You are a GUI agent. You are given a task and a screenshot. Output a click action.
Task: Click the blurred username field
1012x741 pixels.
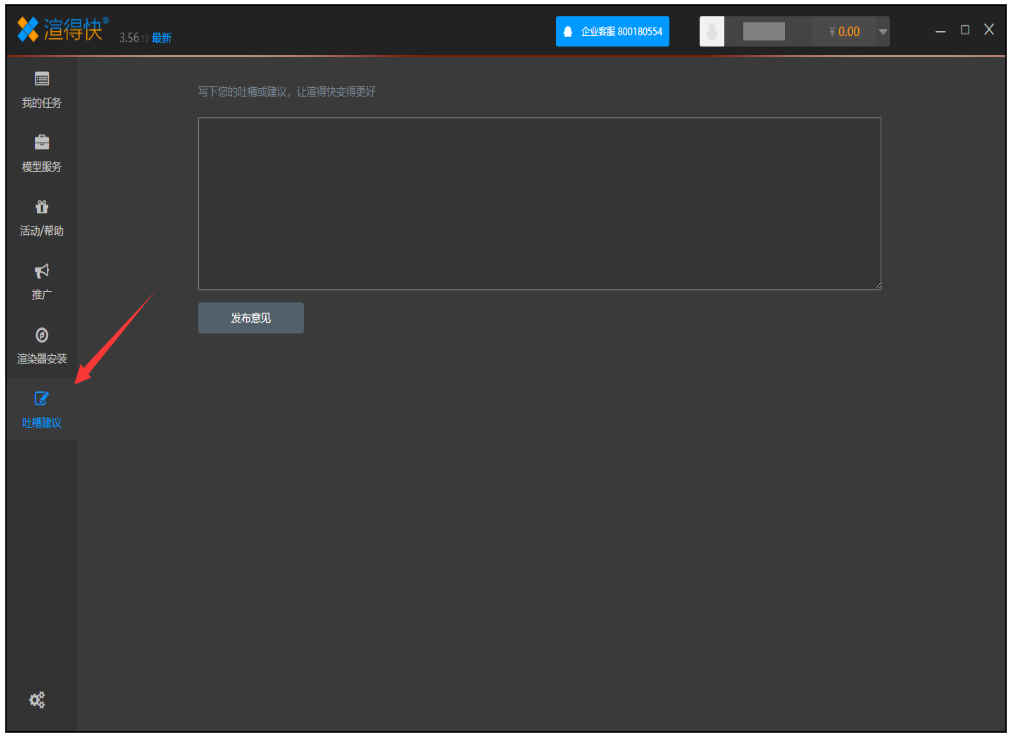pos(764,31)
